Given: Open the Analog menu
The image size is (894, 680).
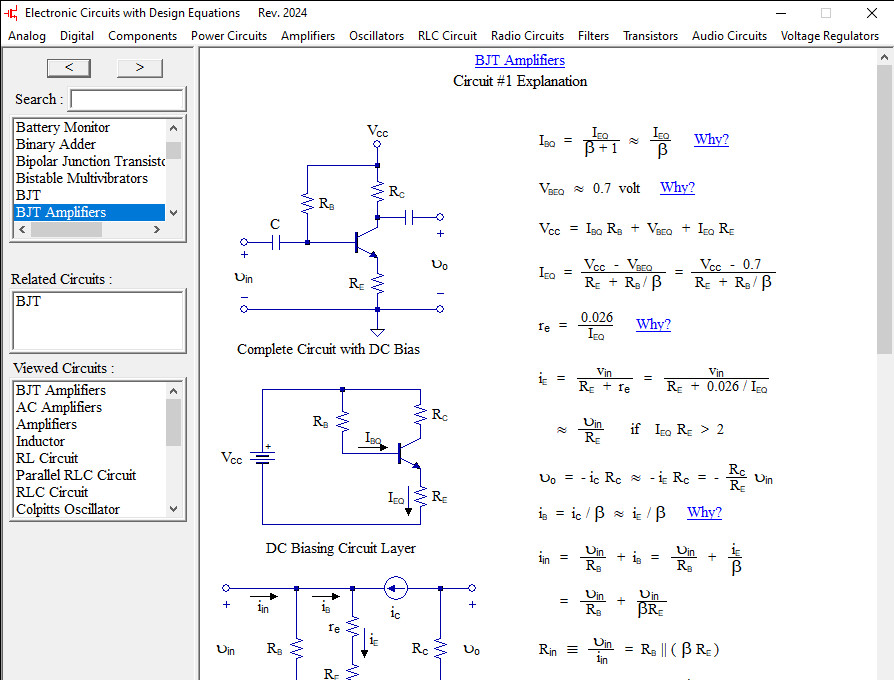Looking at the screenshot, I should (27, 36).
